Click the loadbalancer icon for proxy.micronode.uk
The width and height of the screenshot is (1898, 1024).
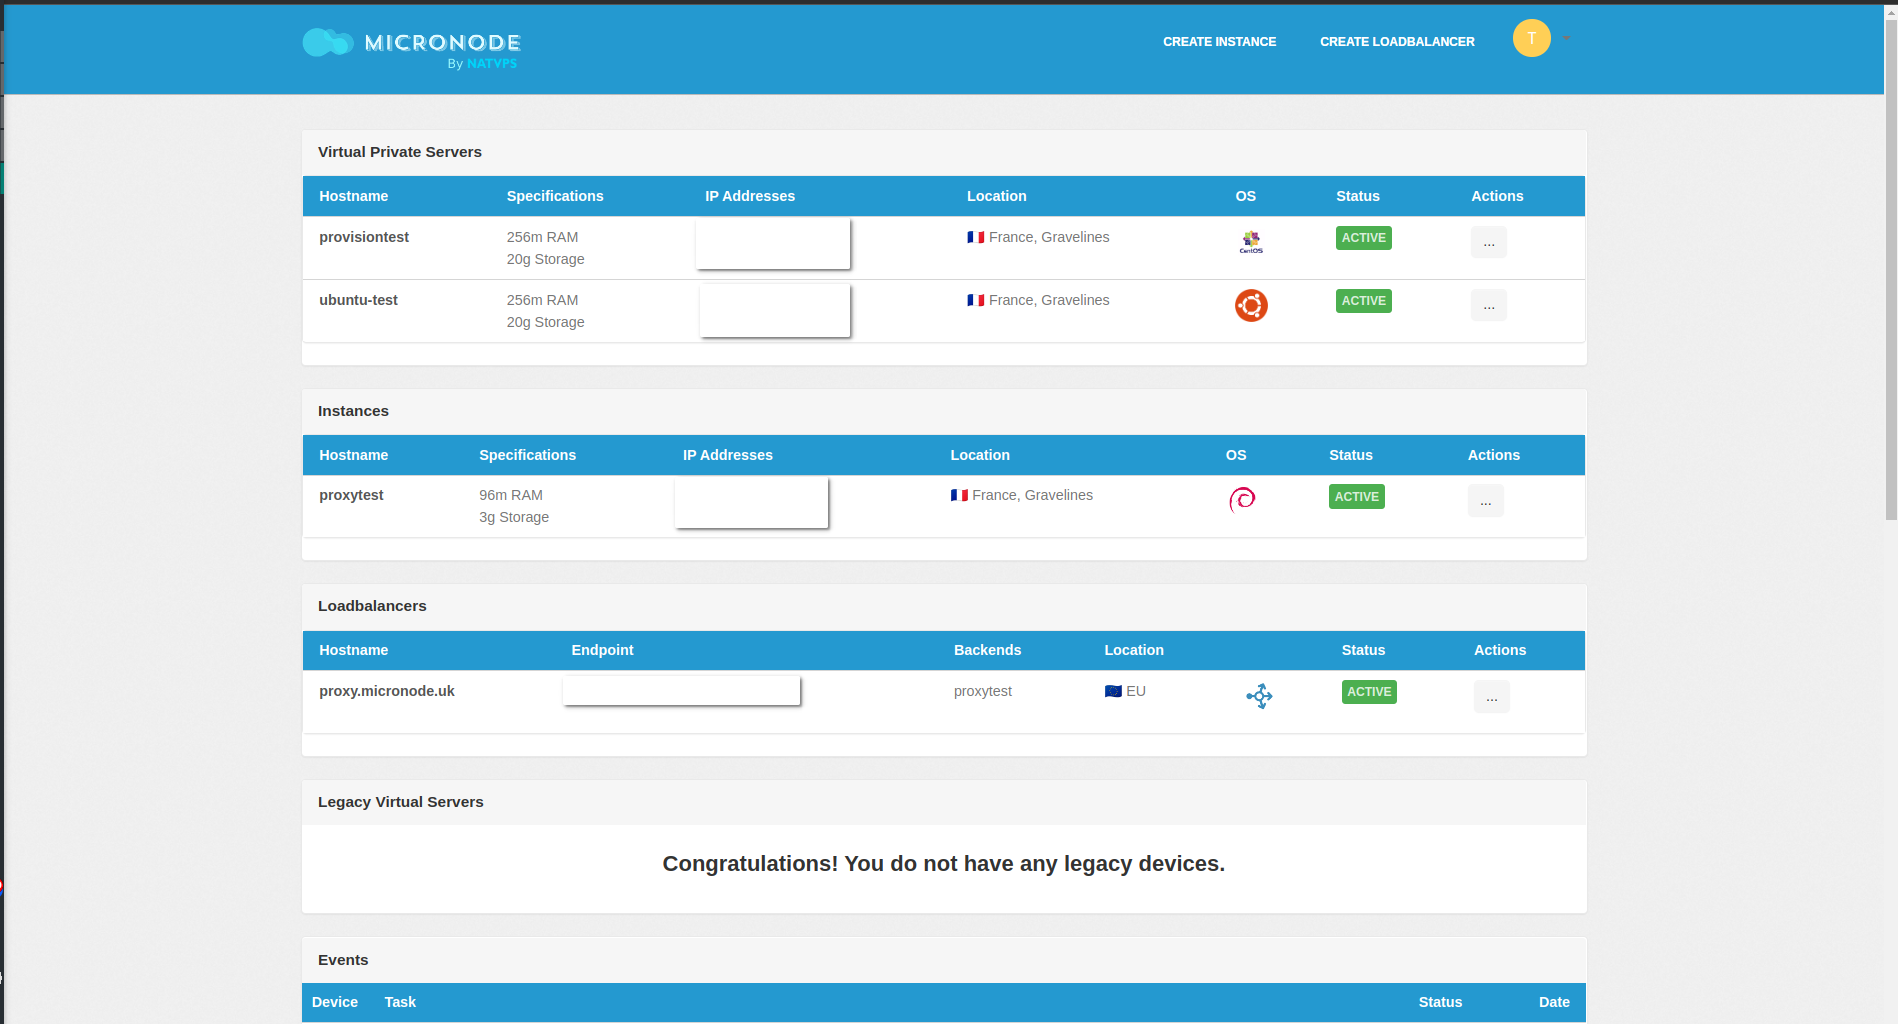click(x=1259, y=696)
